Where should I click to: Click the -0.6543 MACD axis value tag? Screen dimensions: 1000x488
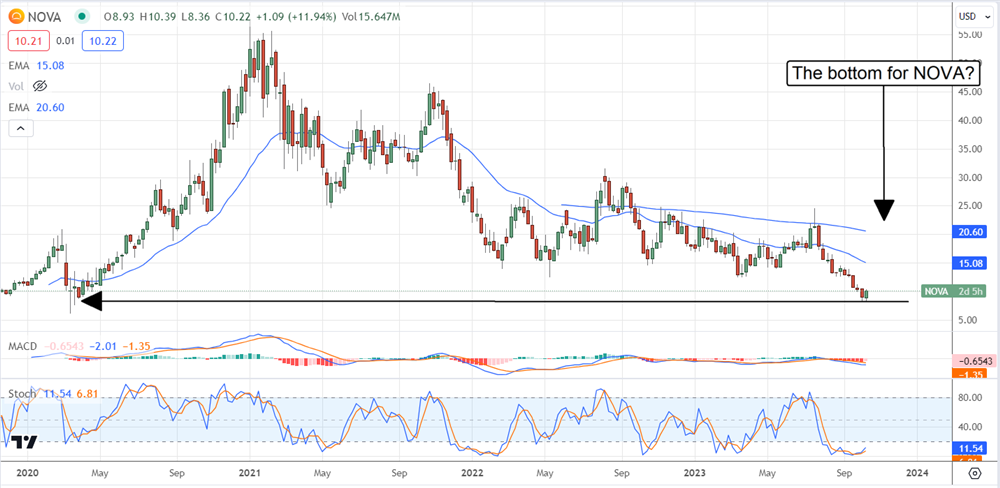coord(973,360)
